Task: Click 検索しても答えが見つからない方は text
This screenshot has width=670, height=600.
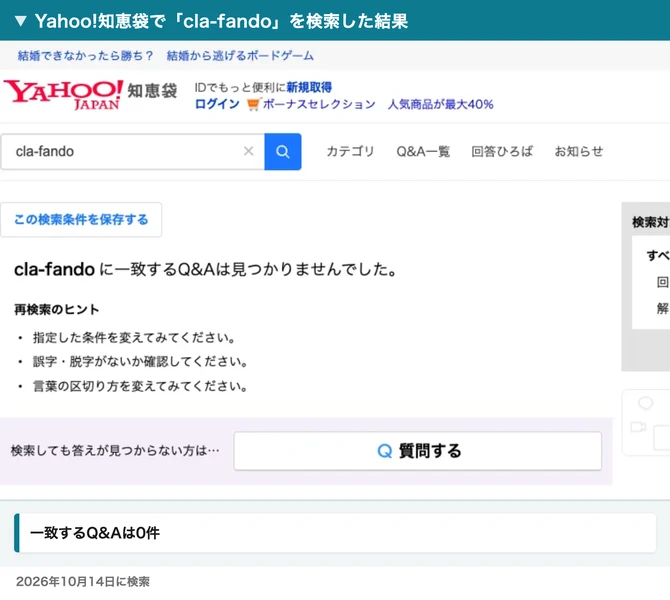Action: tap(115, 450)
